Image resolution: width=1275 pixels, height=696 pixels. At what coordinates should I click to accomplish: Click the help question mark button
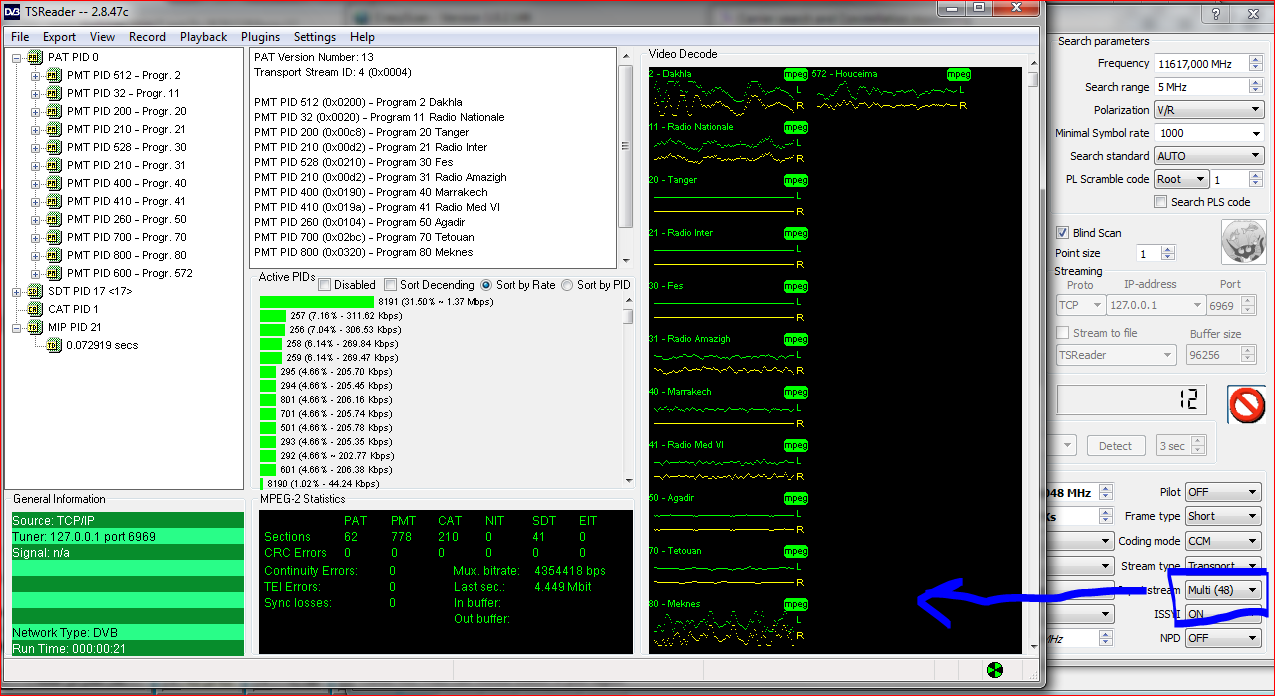point(1216,14)
